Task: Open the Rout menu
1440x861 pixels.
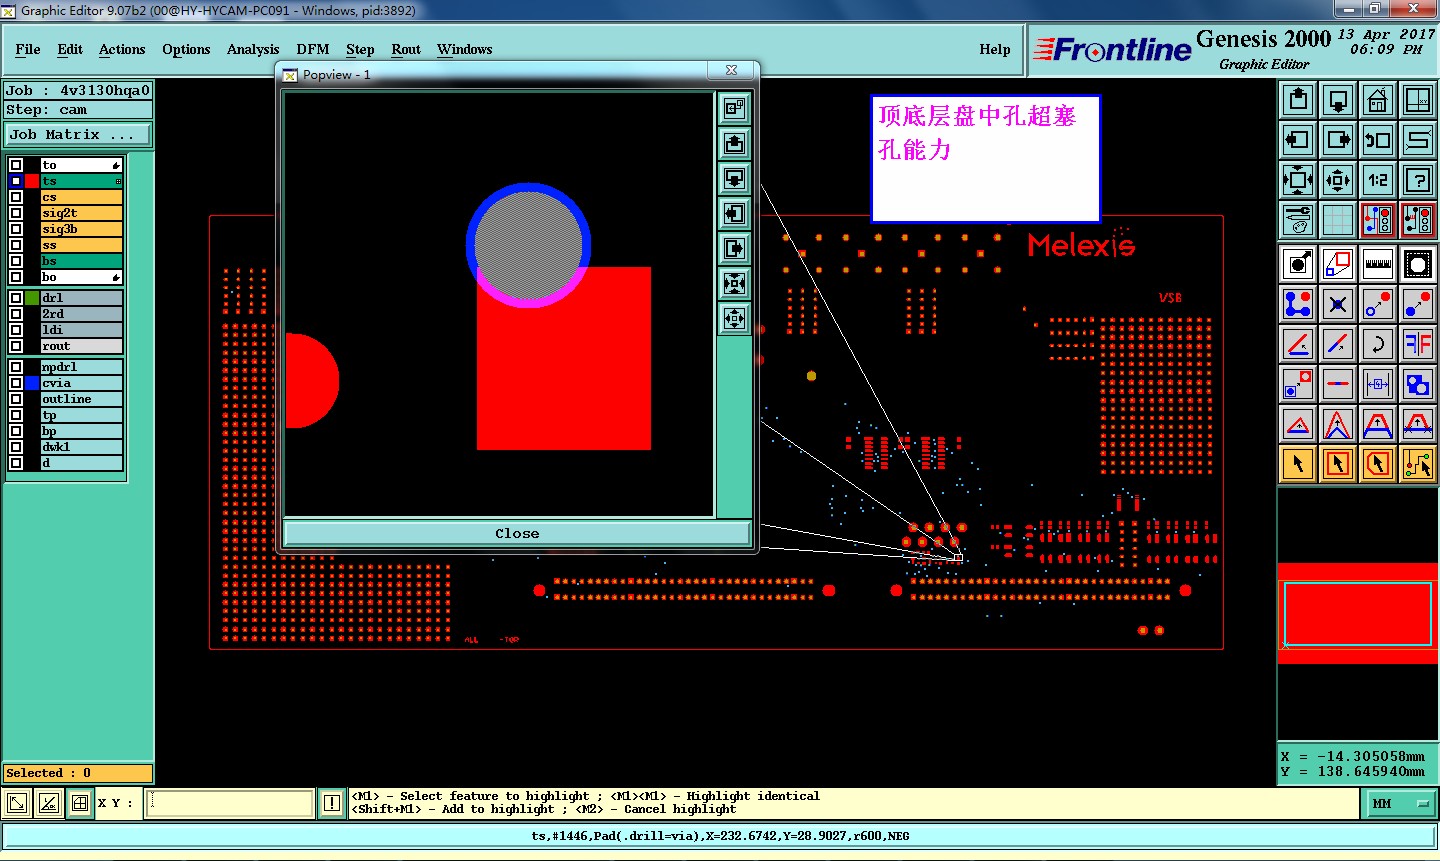Action: tap(406, 49)
